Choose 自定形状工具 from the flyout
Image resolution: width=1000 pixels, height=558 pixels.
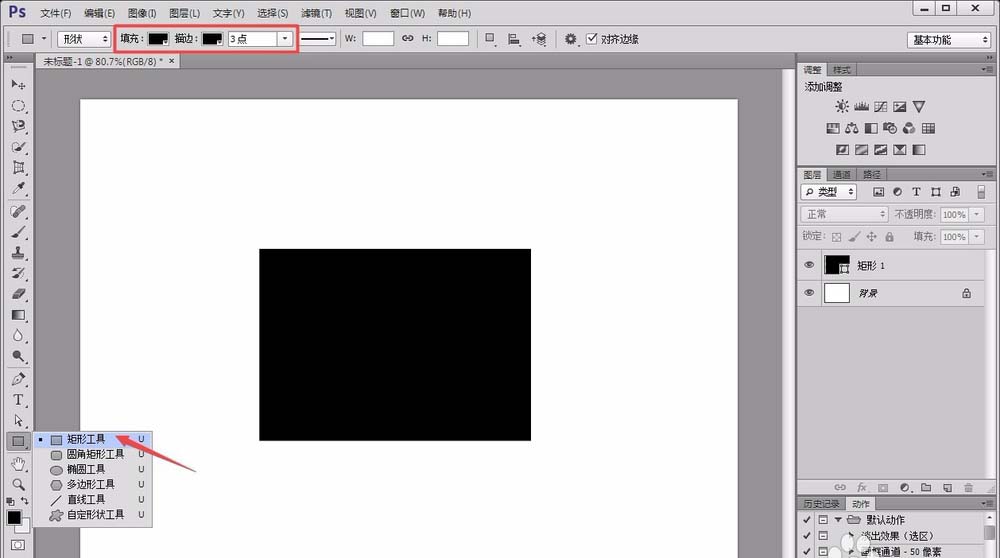(95, 515)
